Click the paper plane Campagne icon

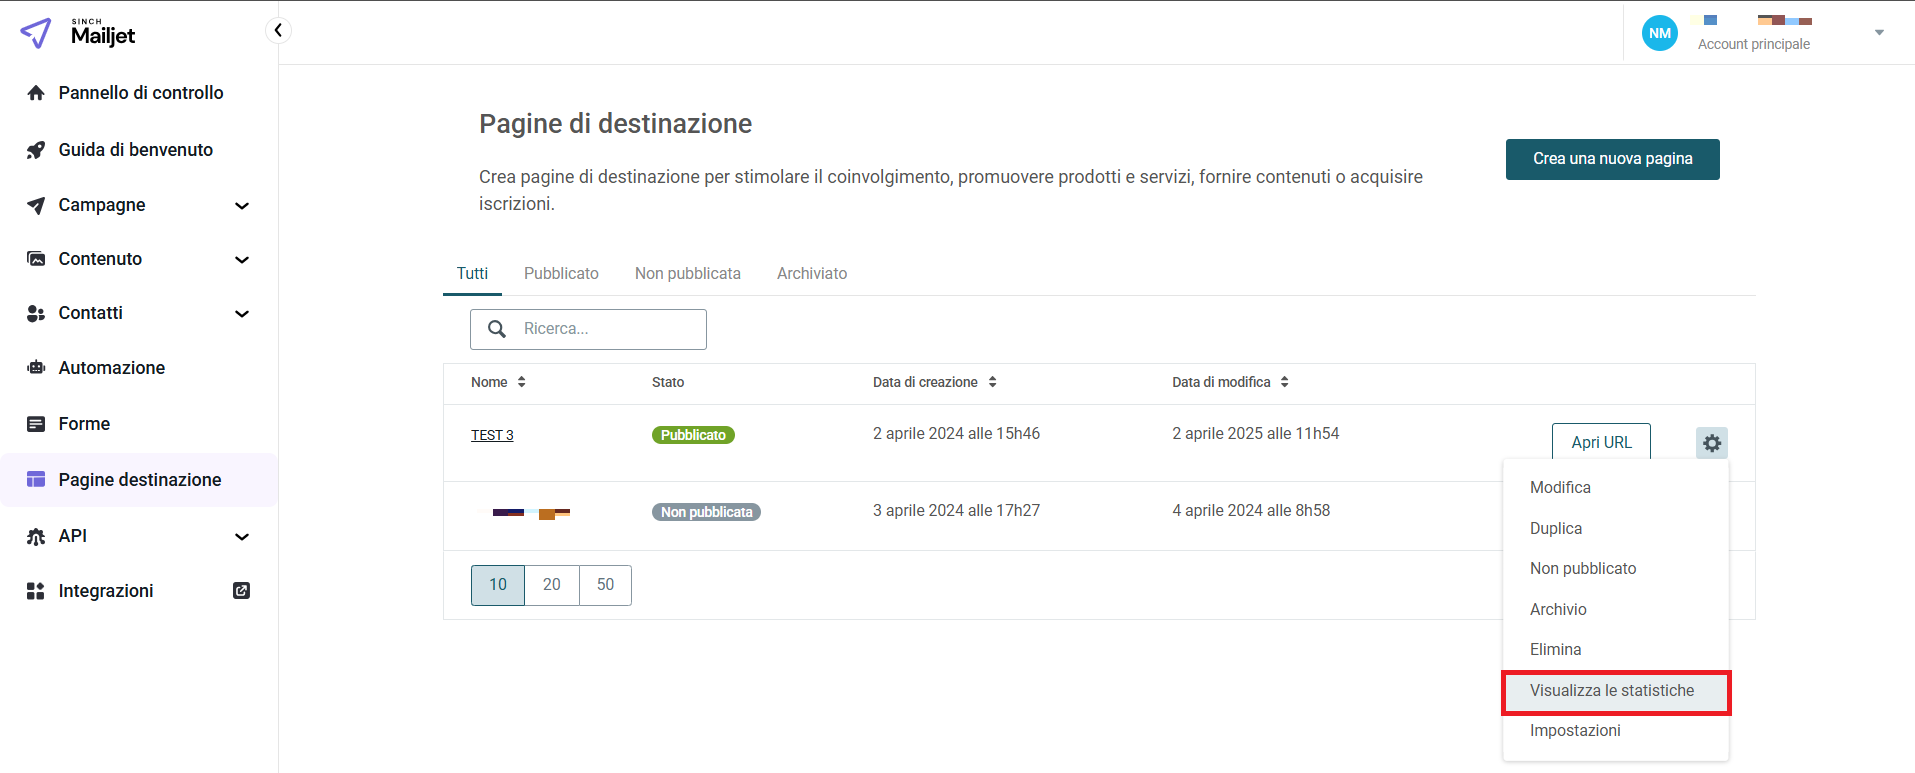36,205
